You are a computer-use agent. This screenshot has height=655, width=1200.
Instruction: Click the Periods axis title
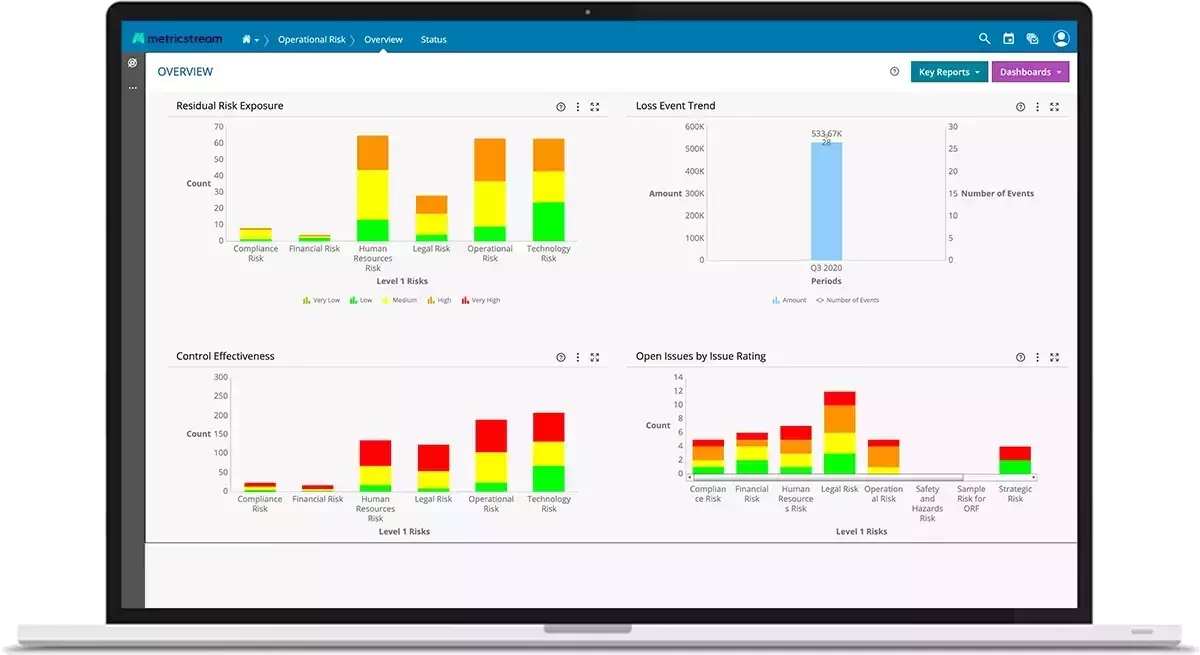point(826,282)
